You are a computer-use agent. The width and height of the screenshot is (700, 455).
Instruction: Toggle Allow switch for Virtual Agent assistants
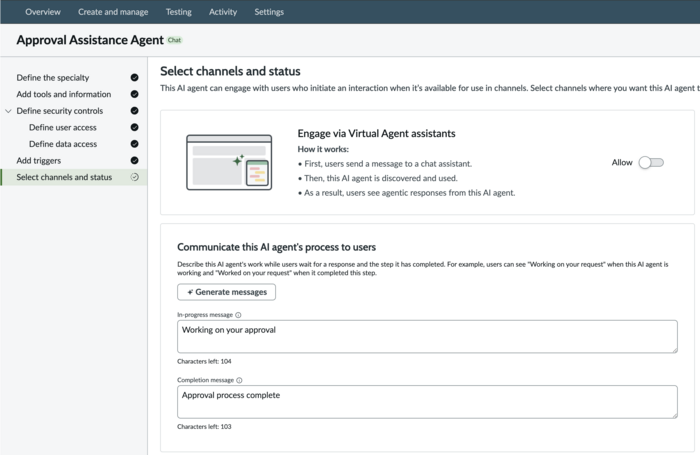651,163
